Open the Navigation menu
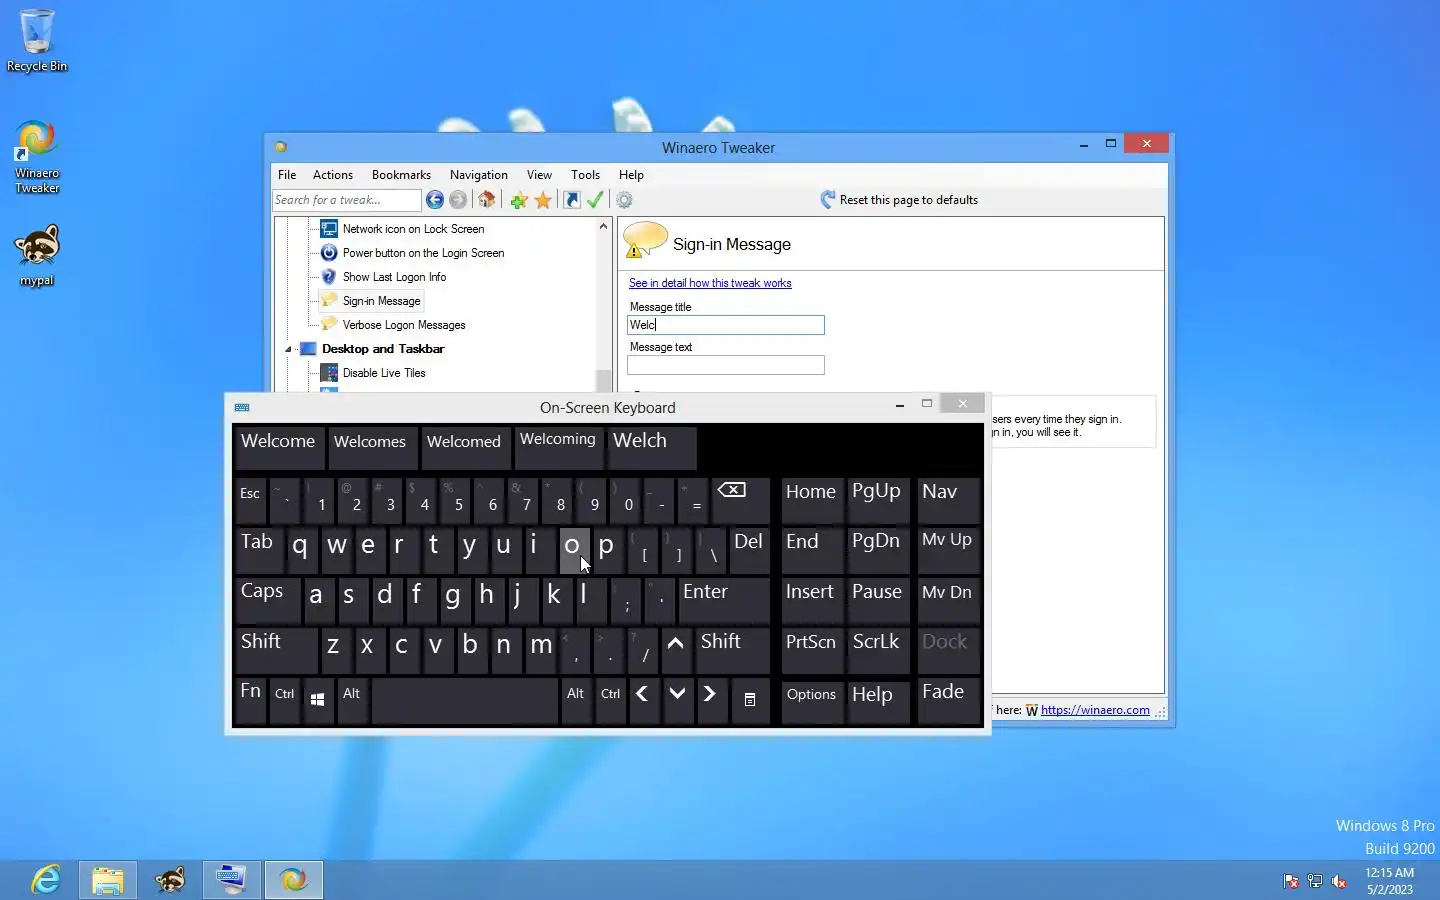Viewport: 1440px width, 900px height. pyautogui.click(x=479, y=175)
